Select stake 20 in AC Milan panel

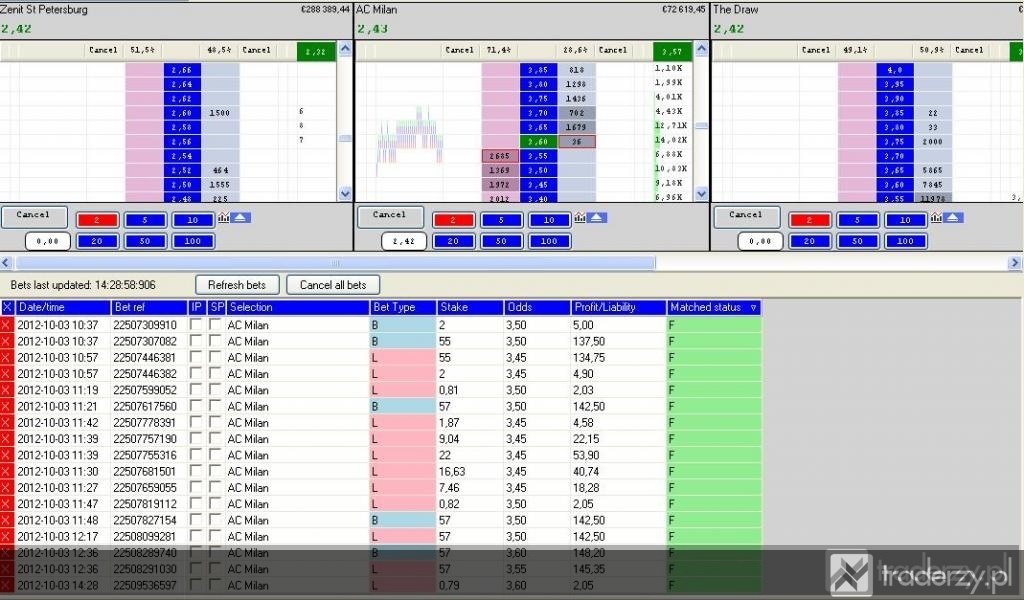(x=453, y=241)
